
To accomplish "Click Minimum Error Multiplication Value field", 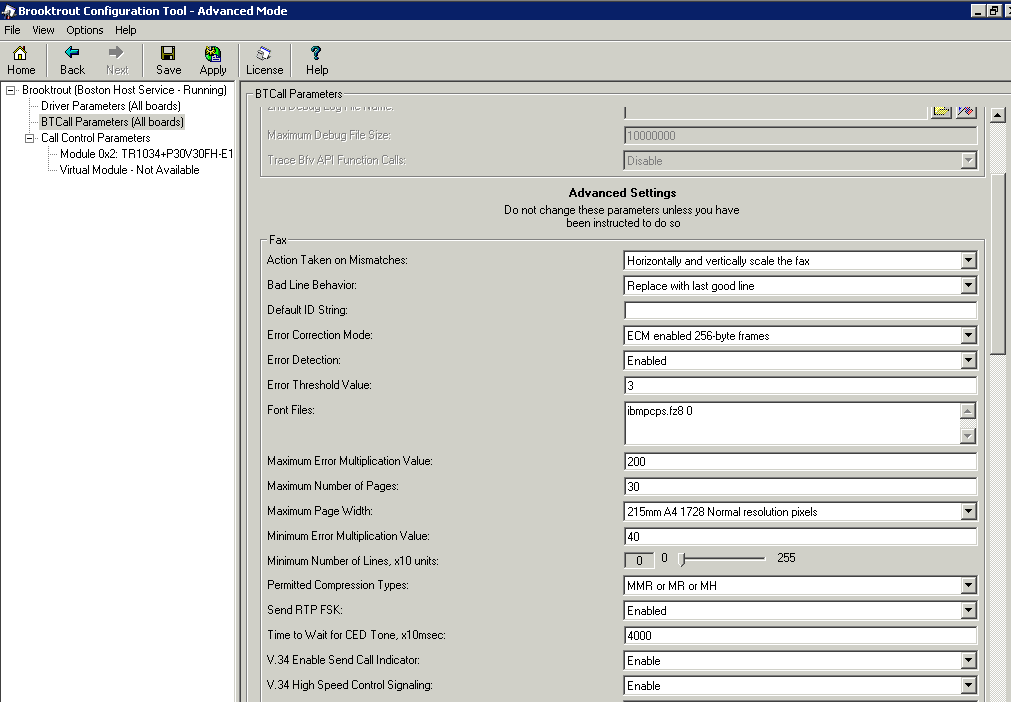I will [x=800, y=536].
